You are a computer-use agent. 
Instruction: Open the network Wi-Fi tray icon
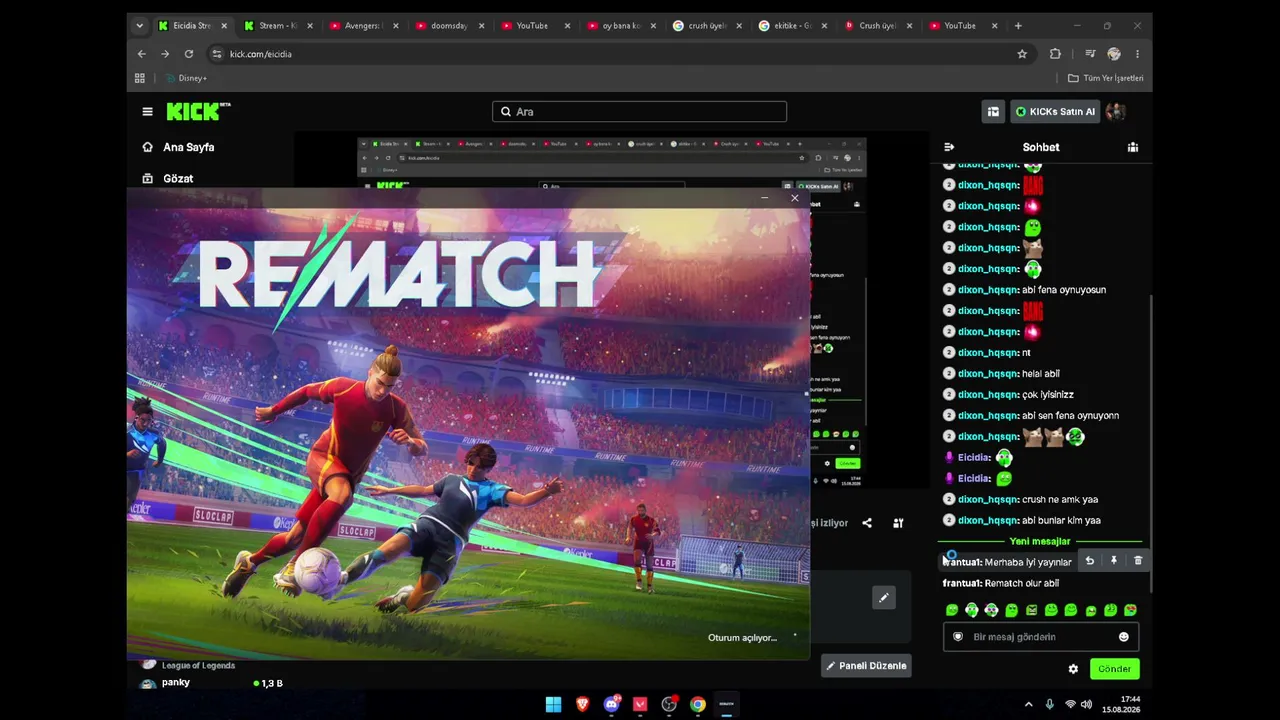[x=1070, y=704]
